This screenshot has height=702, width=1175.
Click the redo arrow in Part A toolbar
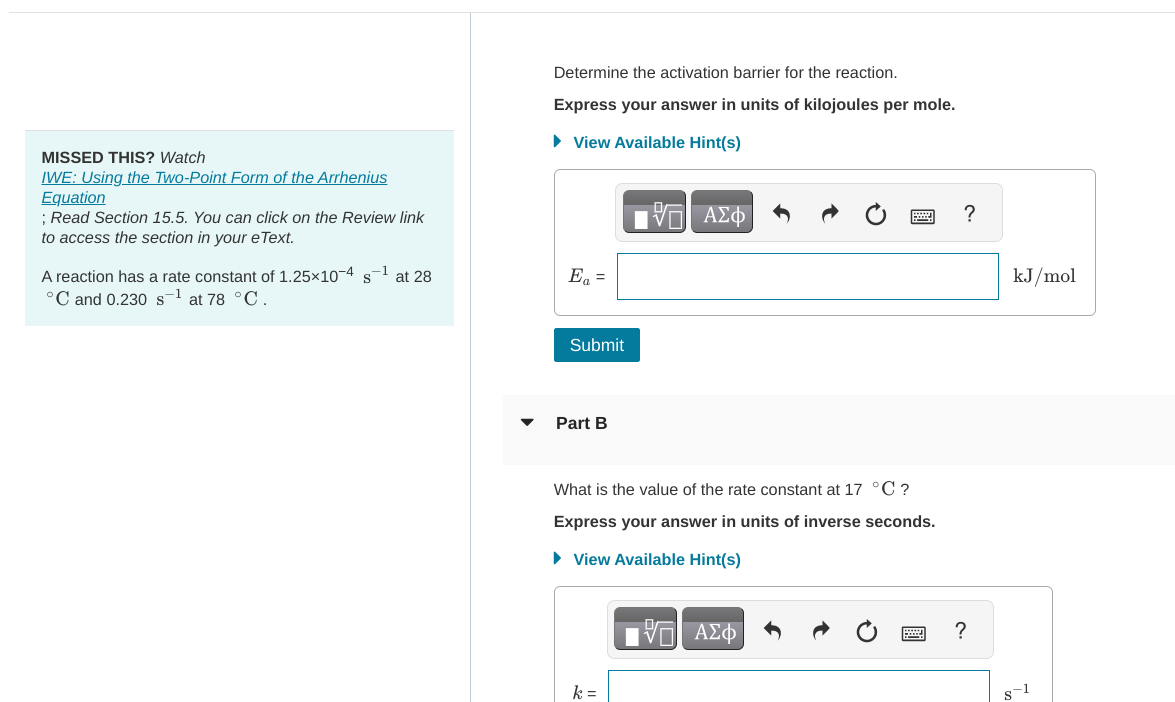pos(829,213)
